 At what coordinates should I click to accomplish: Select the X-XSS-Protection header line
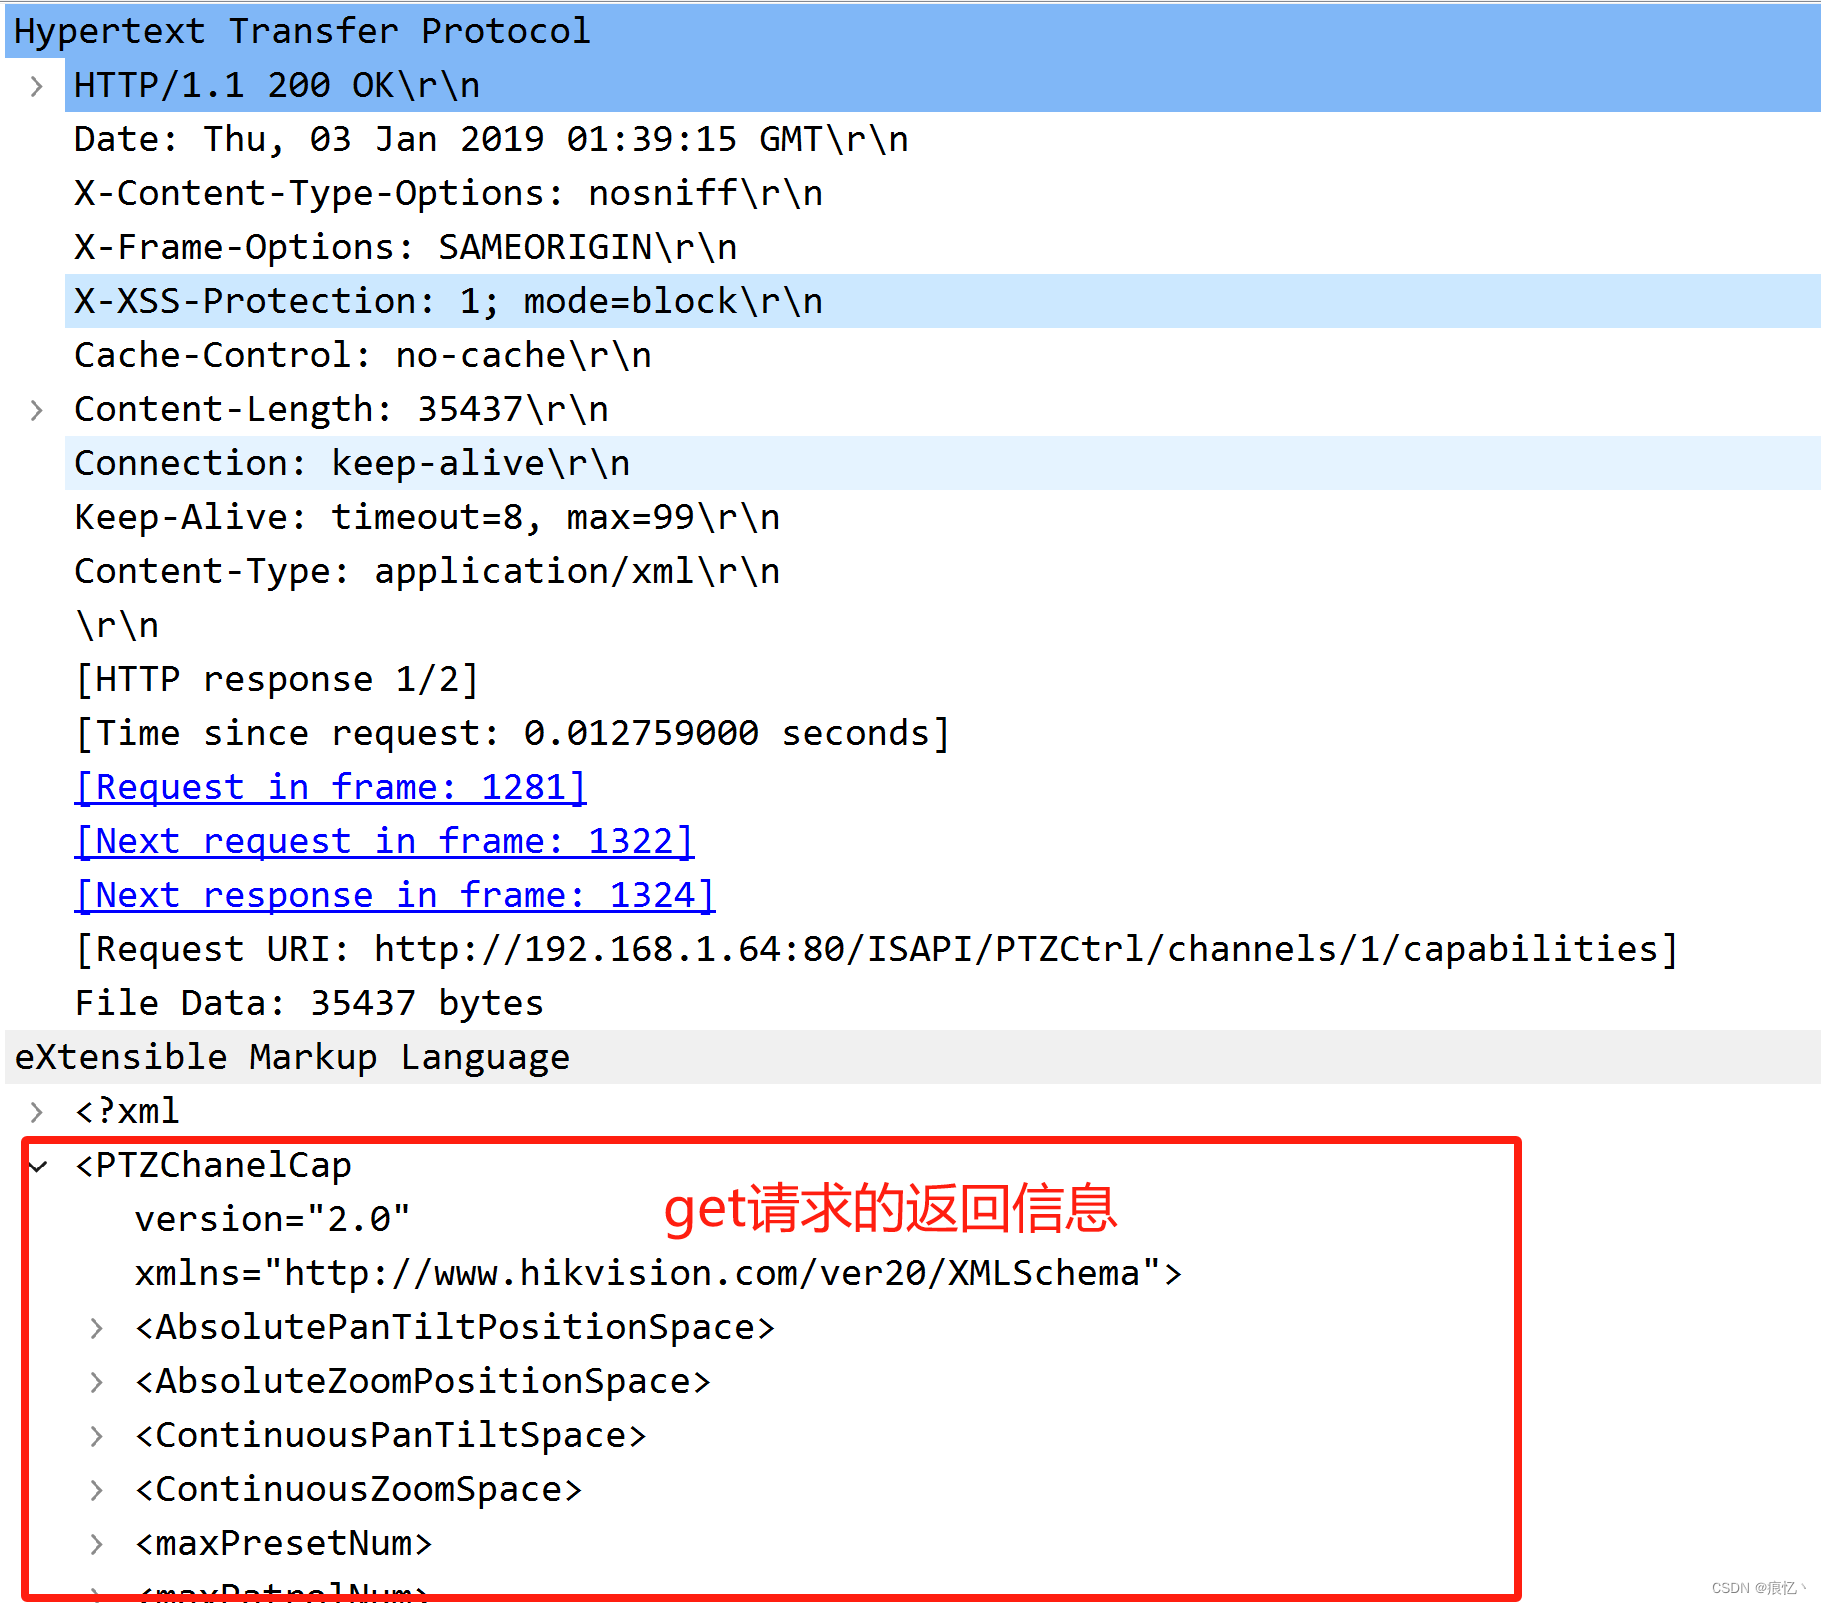click(447, 301)
